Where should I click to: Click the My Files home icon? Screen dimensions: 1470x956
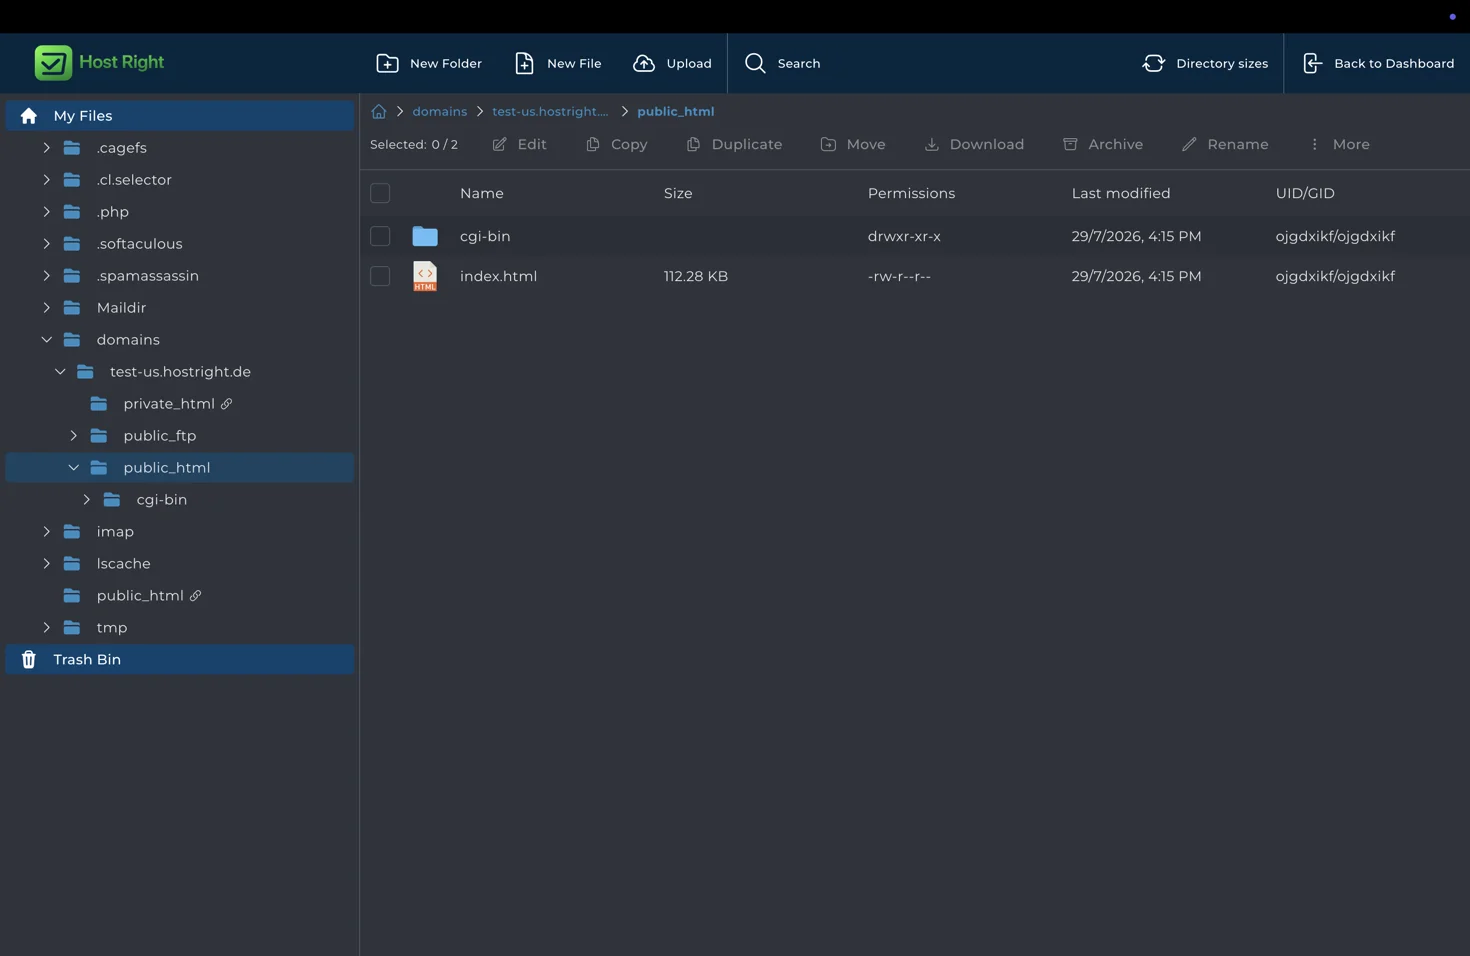[29, 116]
